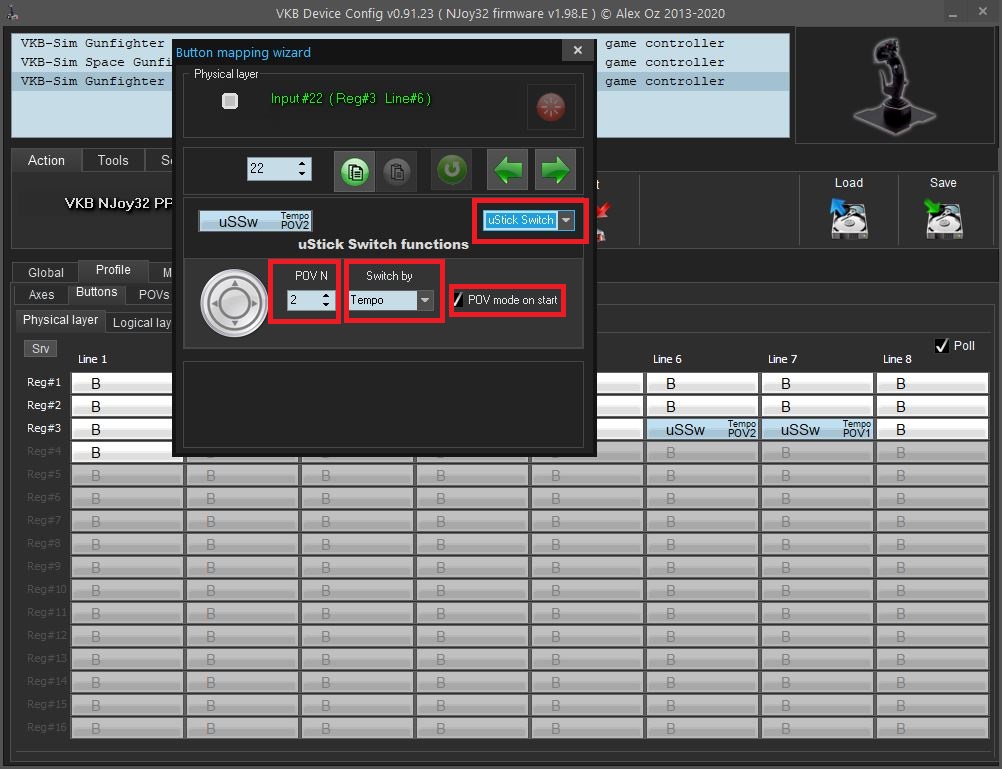Click the grey paste button in wizard

click(396, 170)
